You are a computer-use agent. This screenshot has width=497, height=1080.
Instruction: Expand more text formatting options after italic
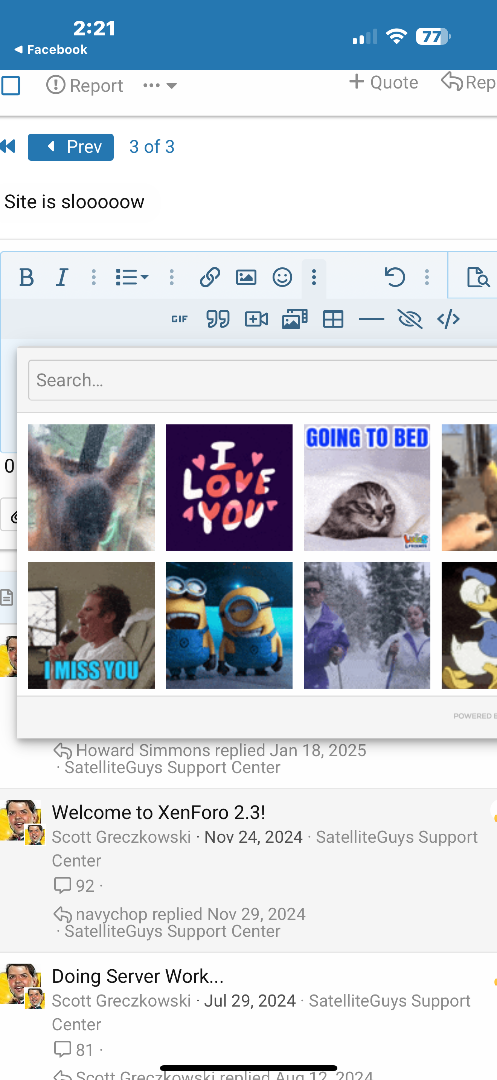click(x=94, y=278)
